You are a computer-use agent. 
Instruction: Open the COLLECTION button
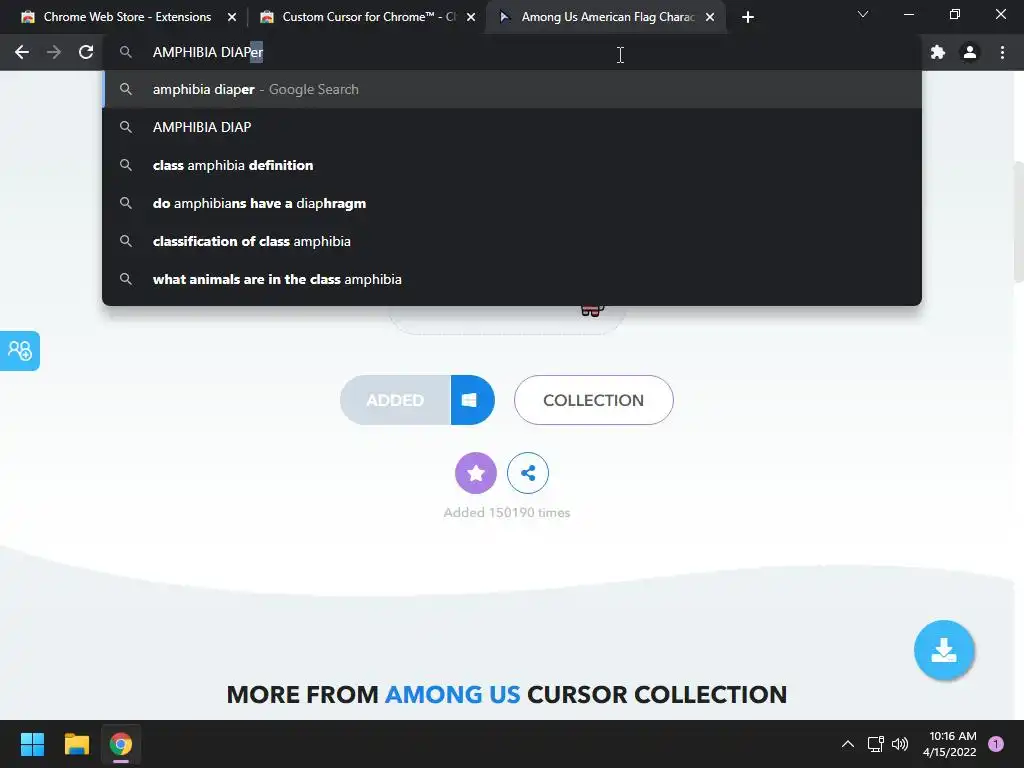click(x=594, y=400)
